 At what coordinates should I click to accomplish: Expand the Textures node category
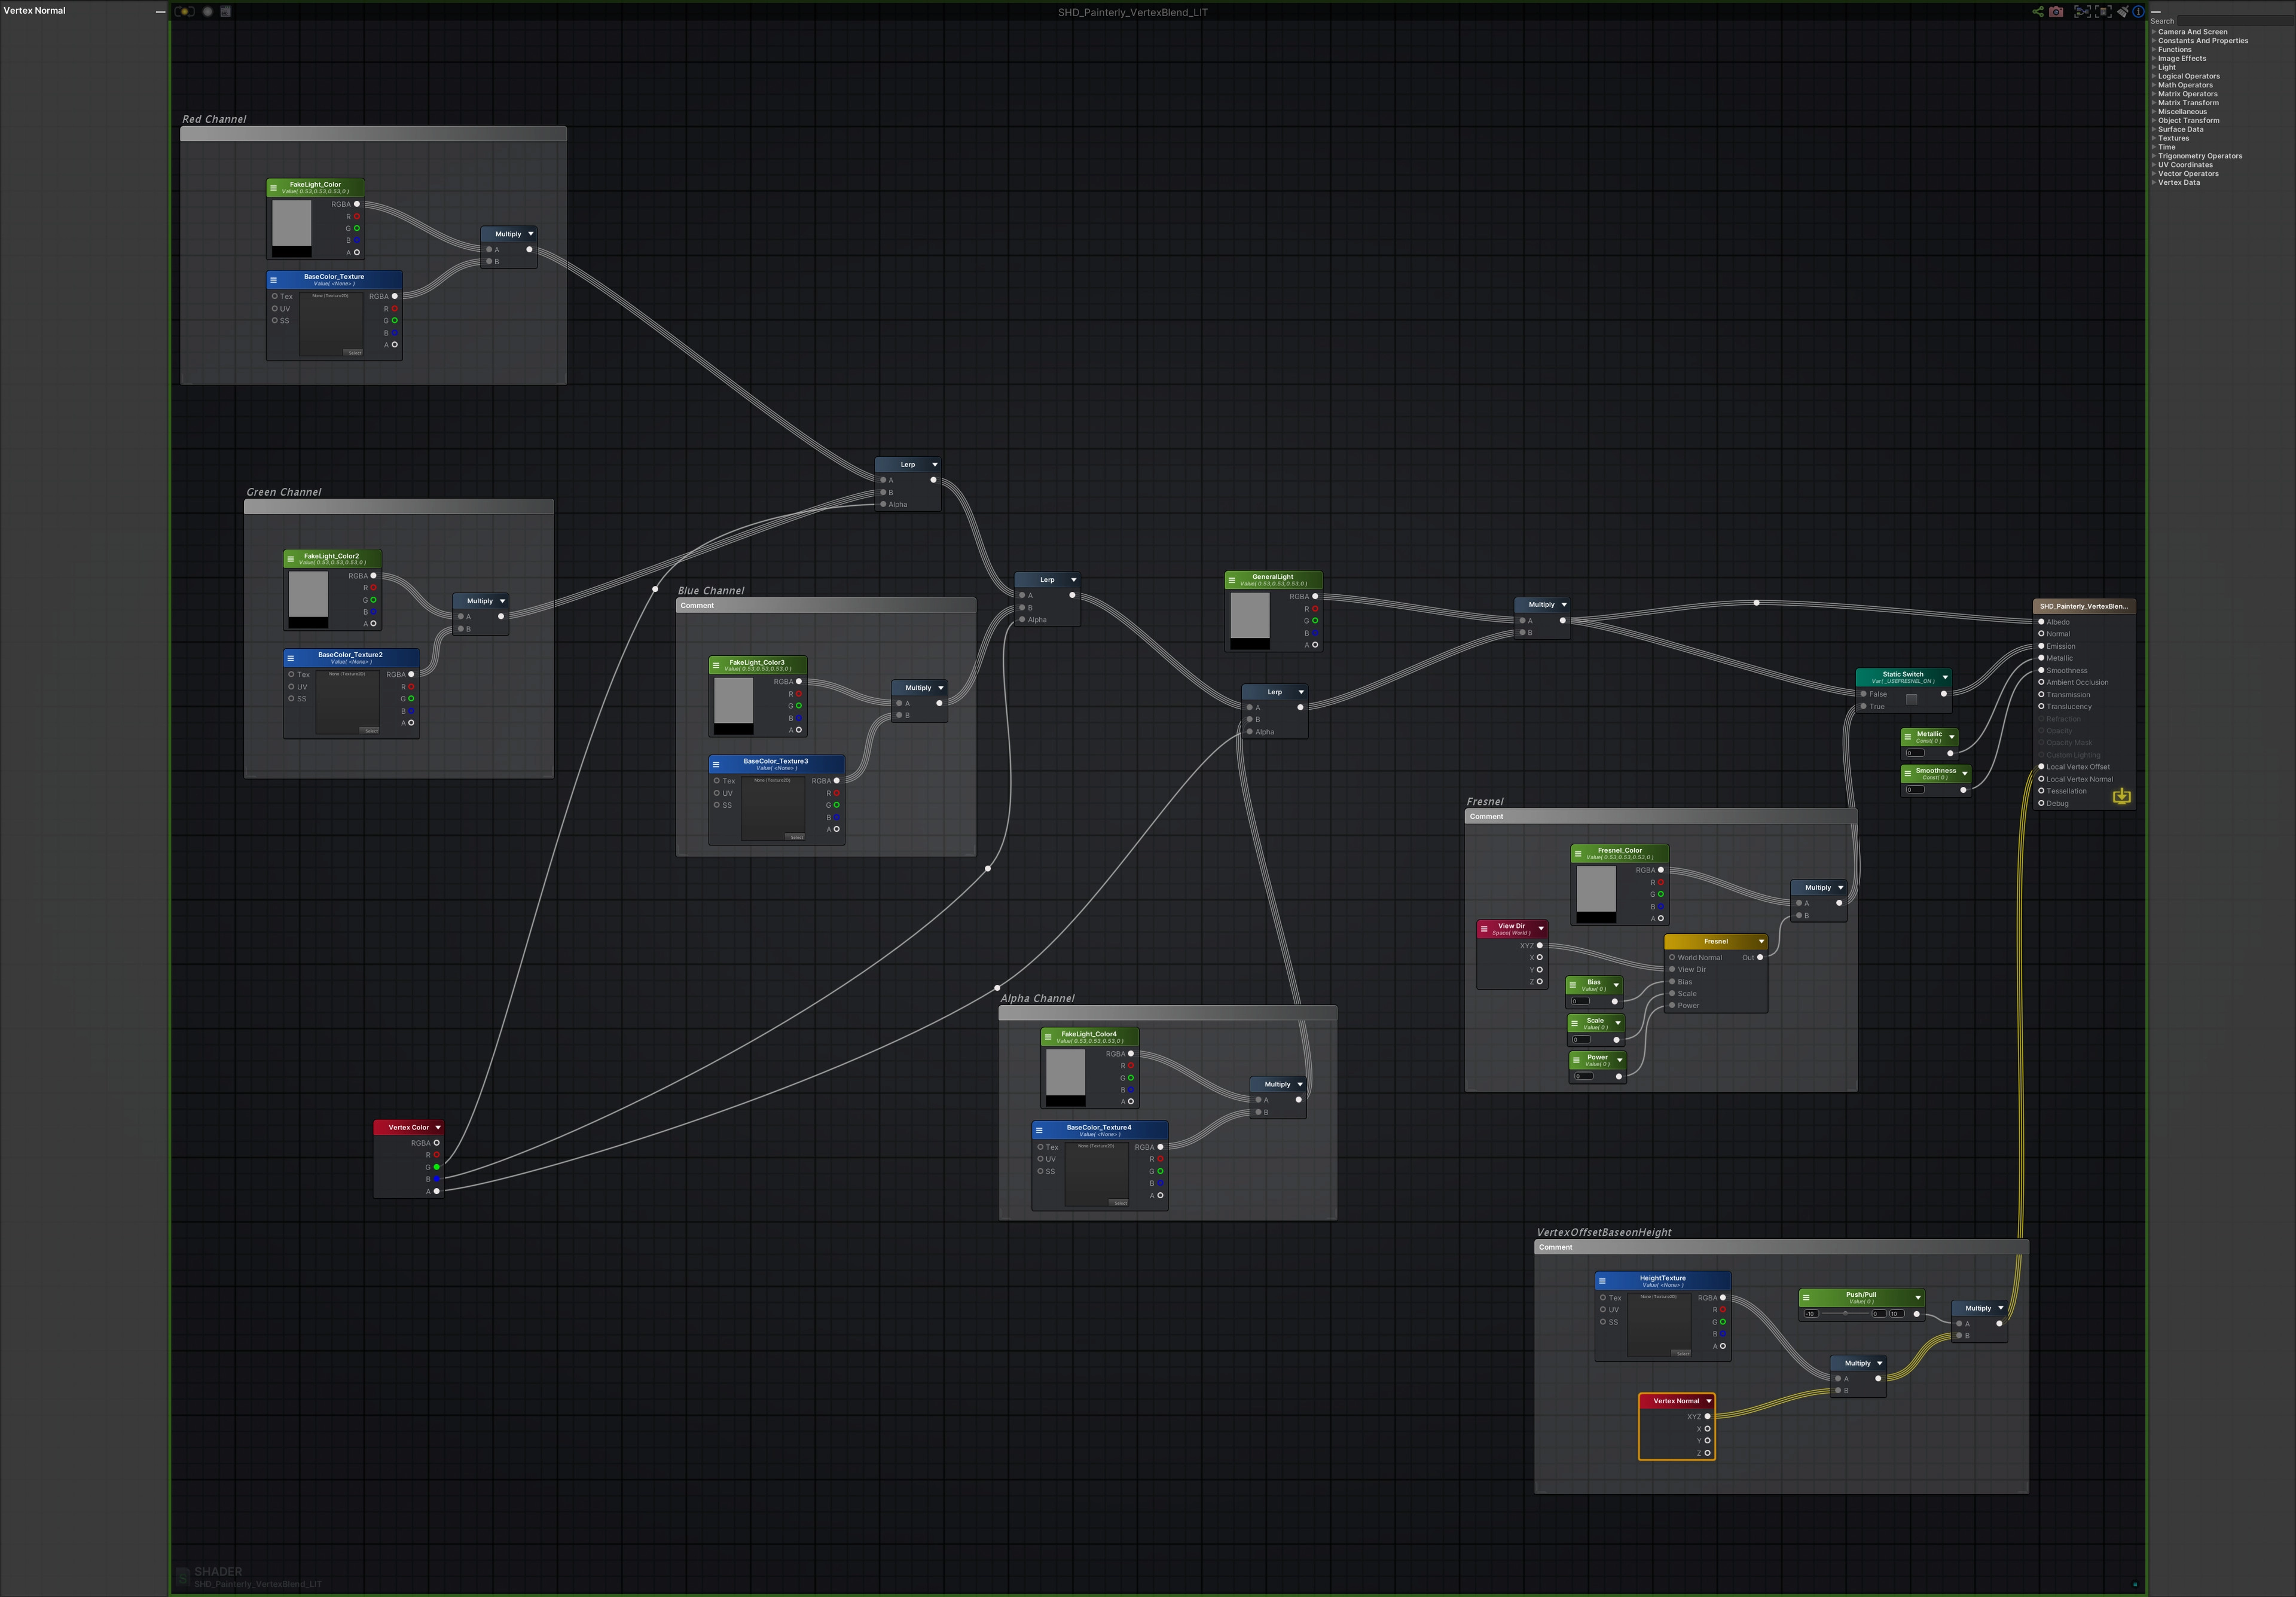click(x=2173, y=138)
